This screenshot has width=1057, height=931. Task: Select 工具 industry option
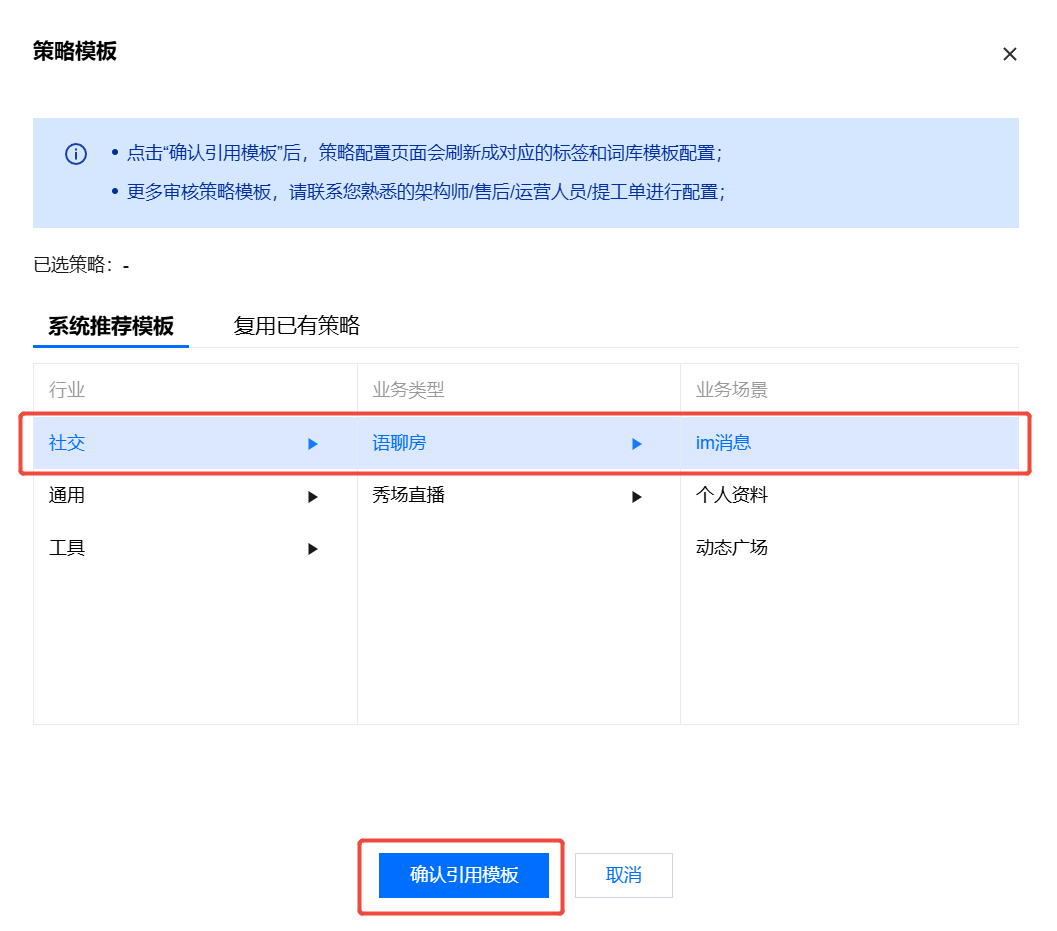point(67,548)
